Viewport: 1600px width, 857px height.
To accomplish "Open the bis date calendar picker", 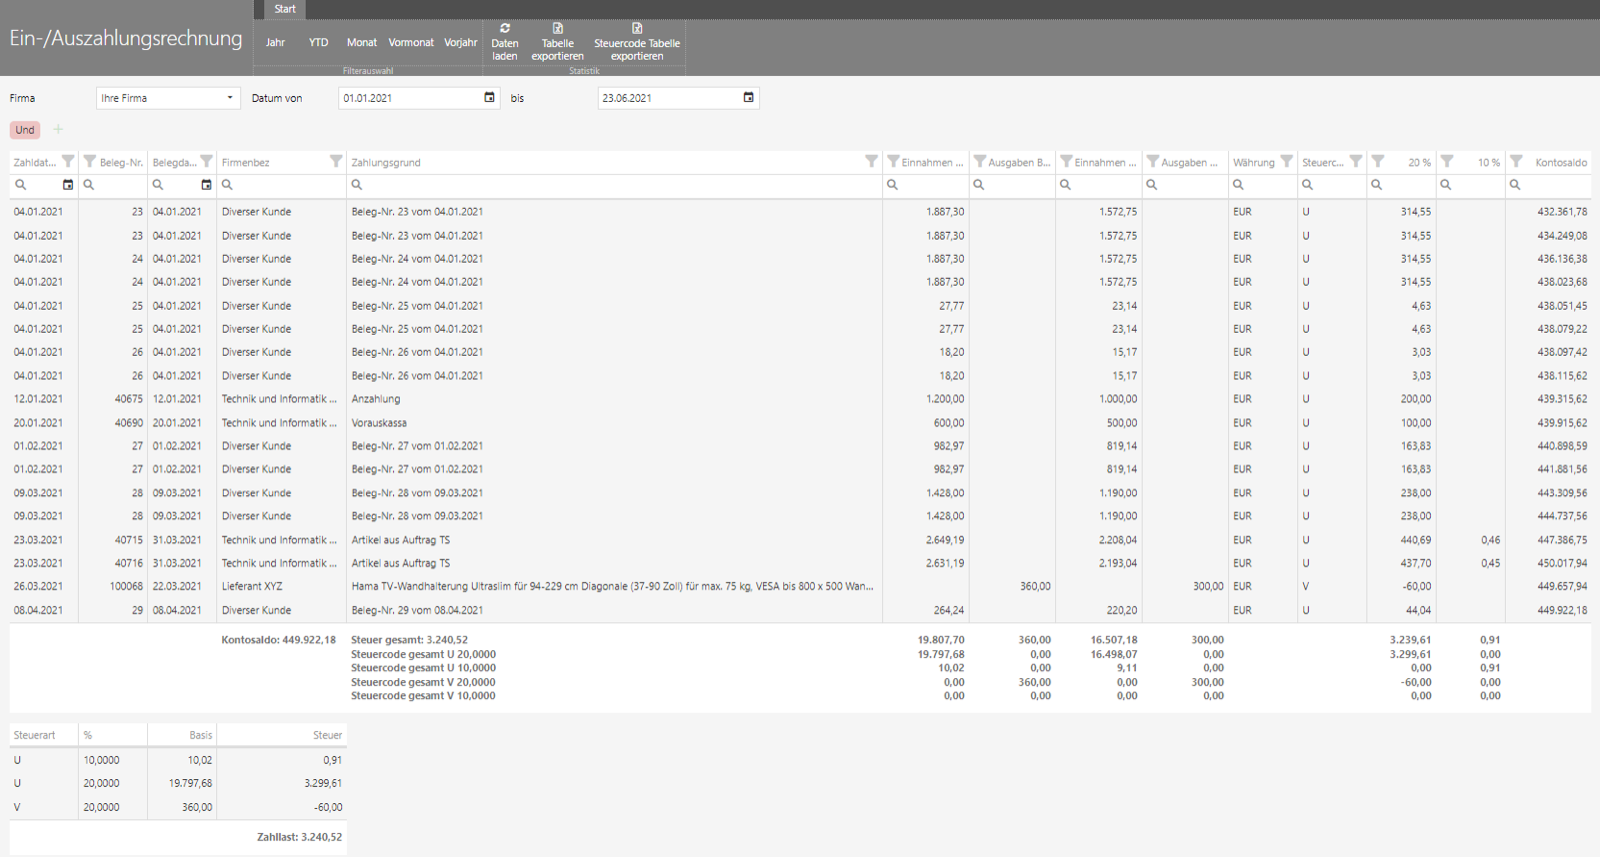I will click(749, 97).
